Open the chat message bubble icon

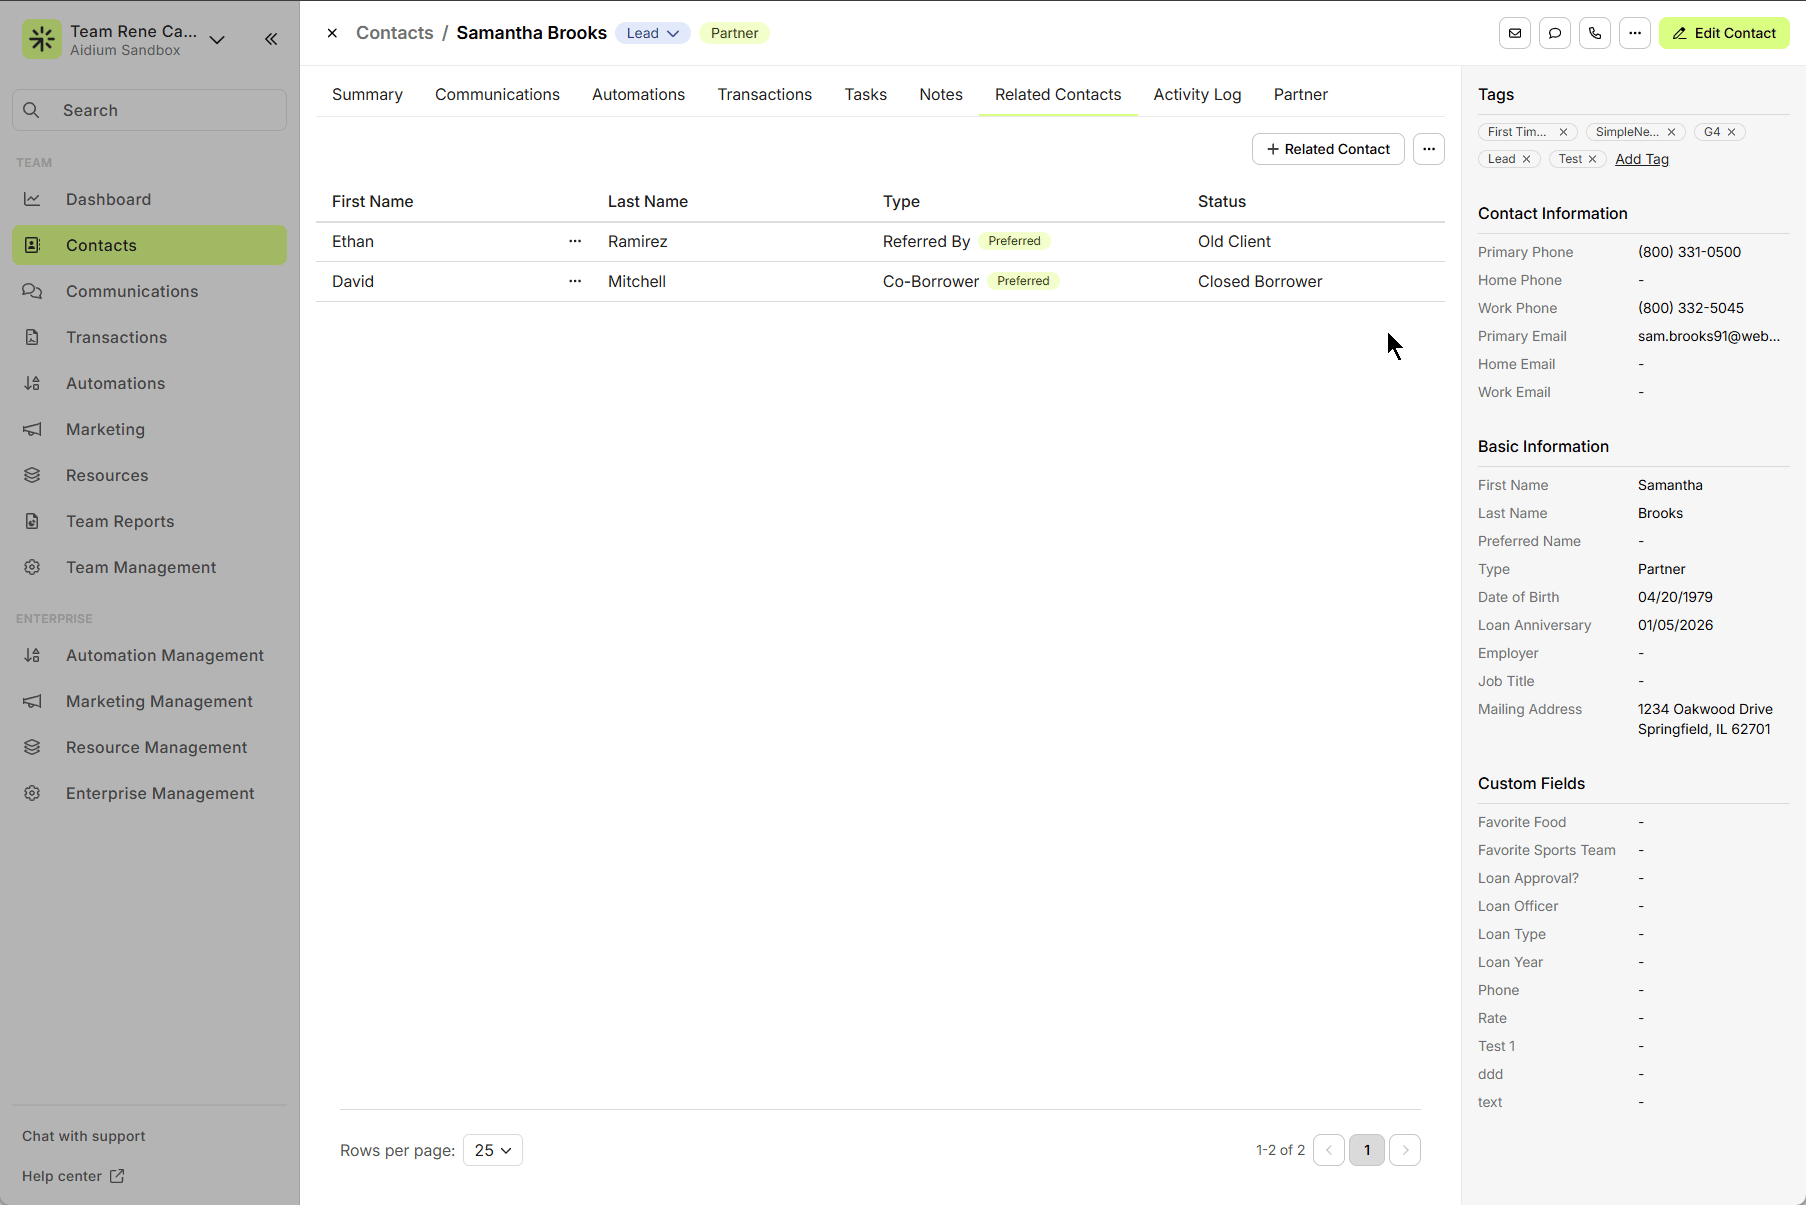1555,33
